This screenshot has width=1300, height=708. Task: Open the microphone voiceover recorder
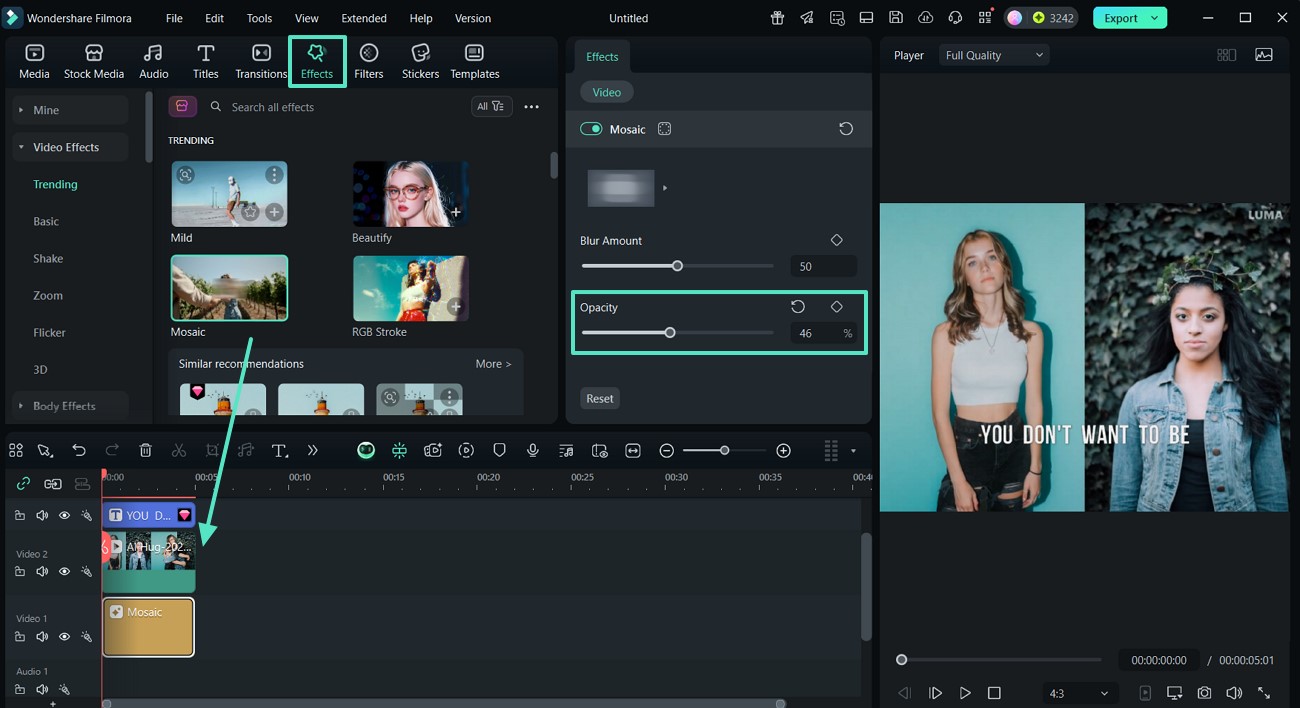533,451
